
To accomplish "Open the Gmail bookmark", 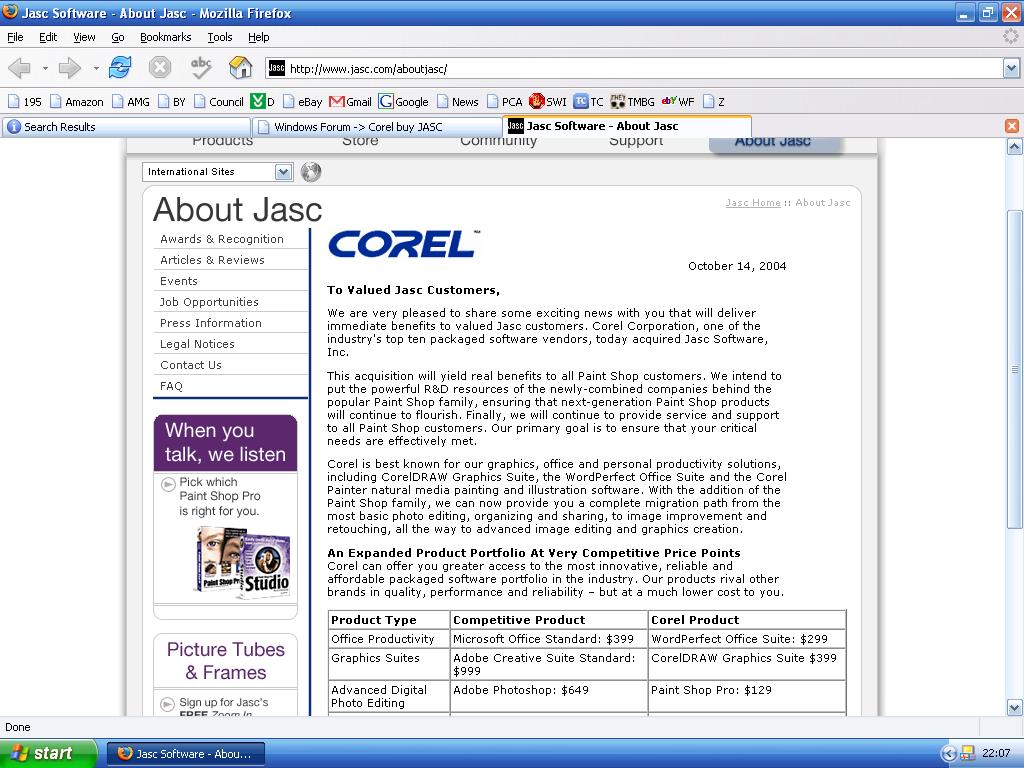I will [x=350, y=102].
